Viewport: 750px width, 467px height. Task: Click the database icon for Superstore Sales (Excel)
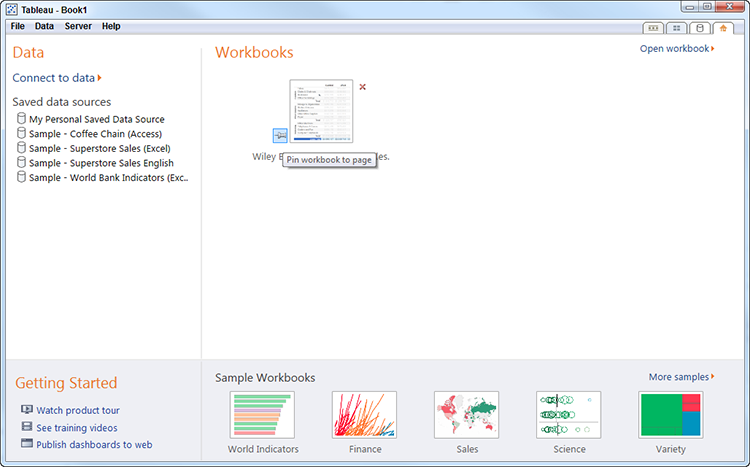click(21, 147)
